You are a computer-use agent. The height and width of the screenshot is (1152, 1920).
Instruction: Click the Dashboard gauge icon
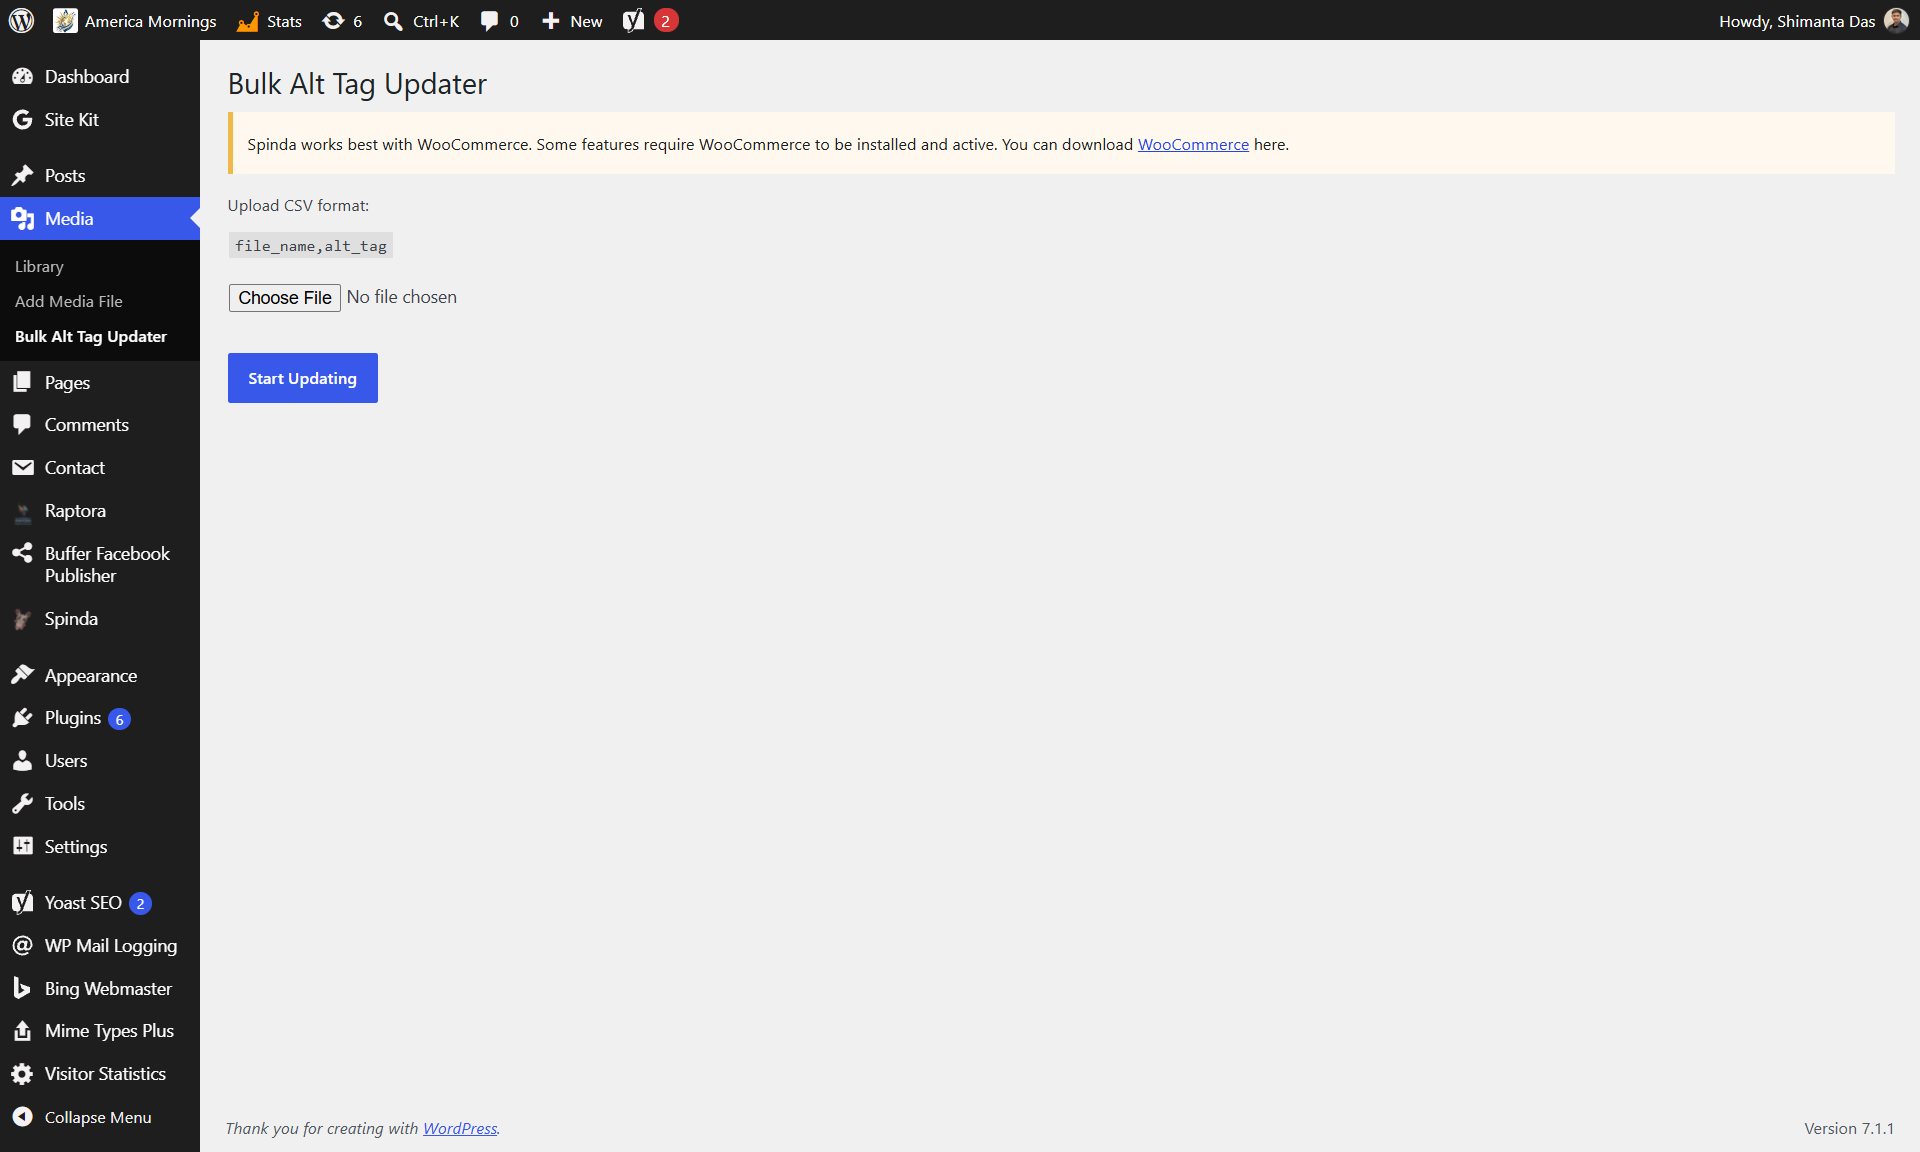coord(22,76)
